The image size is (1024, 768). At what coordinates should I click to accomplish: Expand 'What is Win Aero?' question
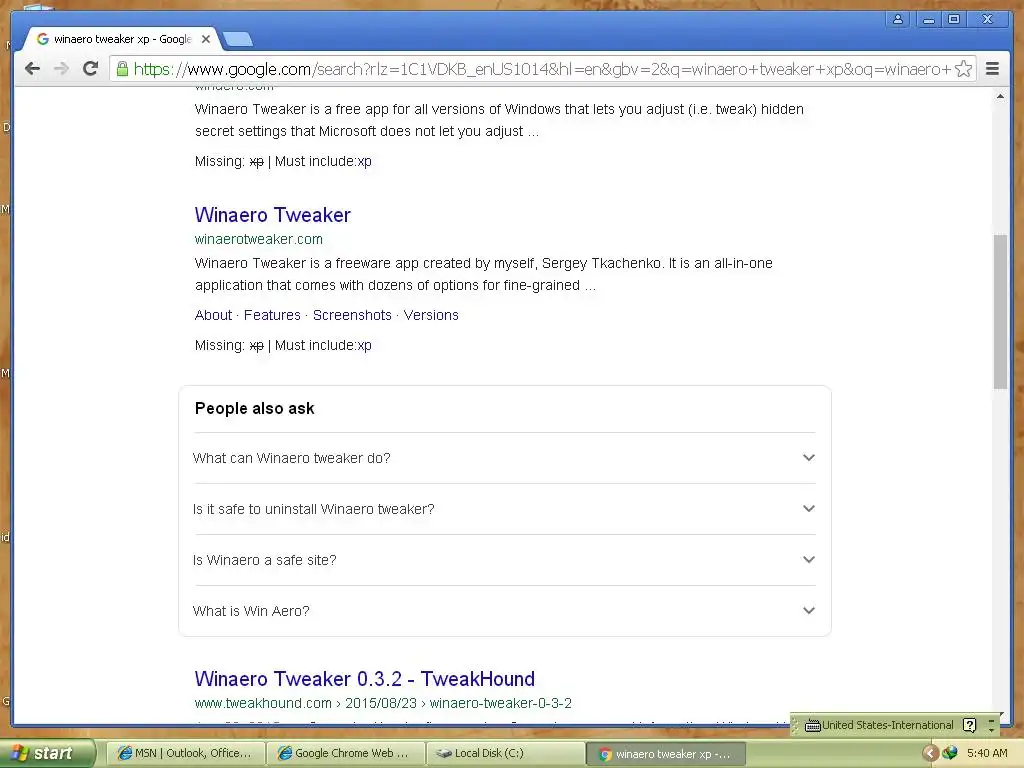point(504,611)
